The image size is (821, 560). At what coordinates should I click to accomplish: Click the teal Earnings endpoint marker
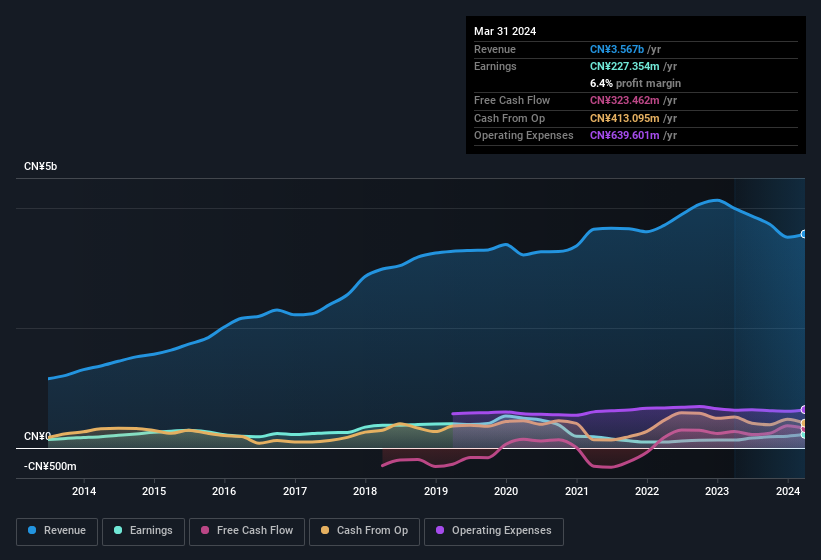[803, 434]
